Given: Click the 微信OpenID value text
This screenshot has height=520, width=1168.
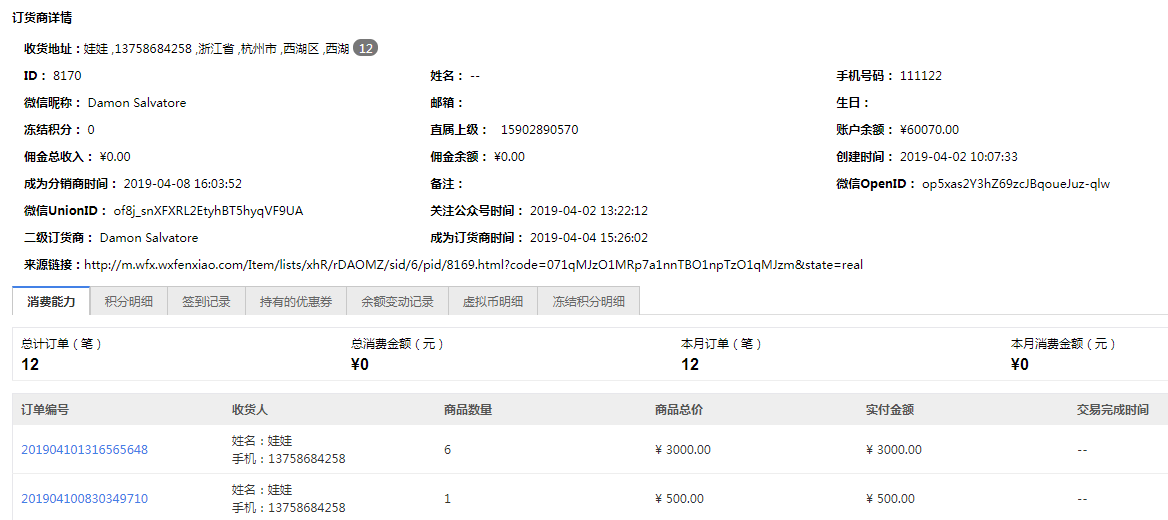Looking at the screenshot, I should click(x=1015, y=184).
